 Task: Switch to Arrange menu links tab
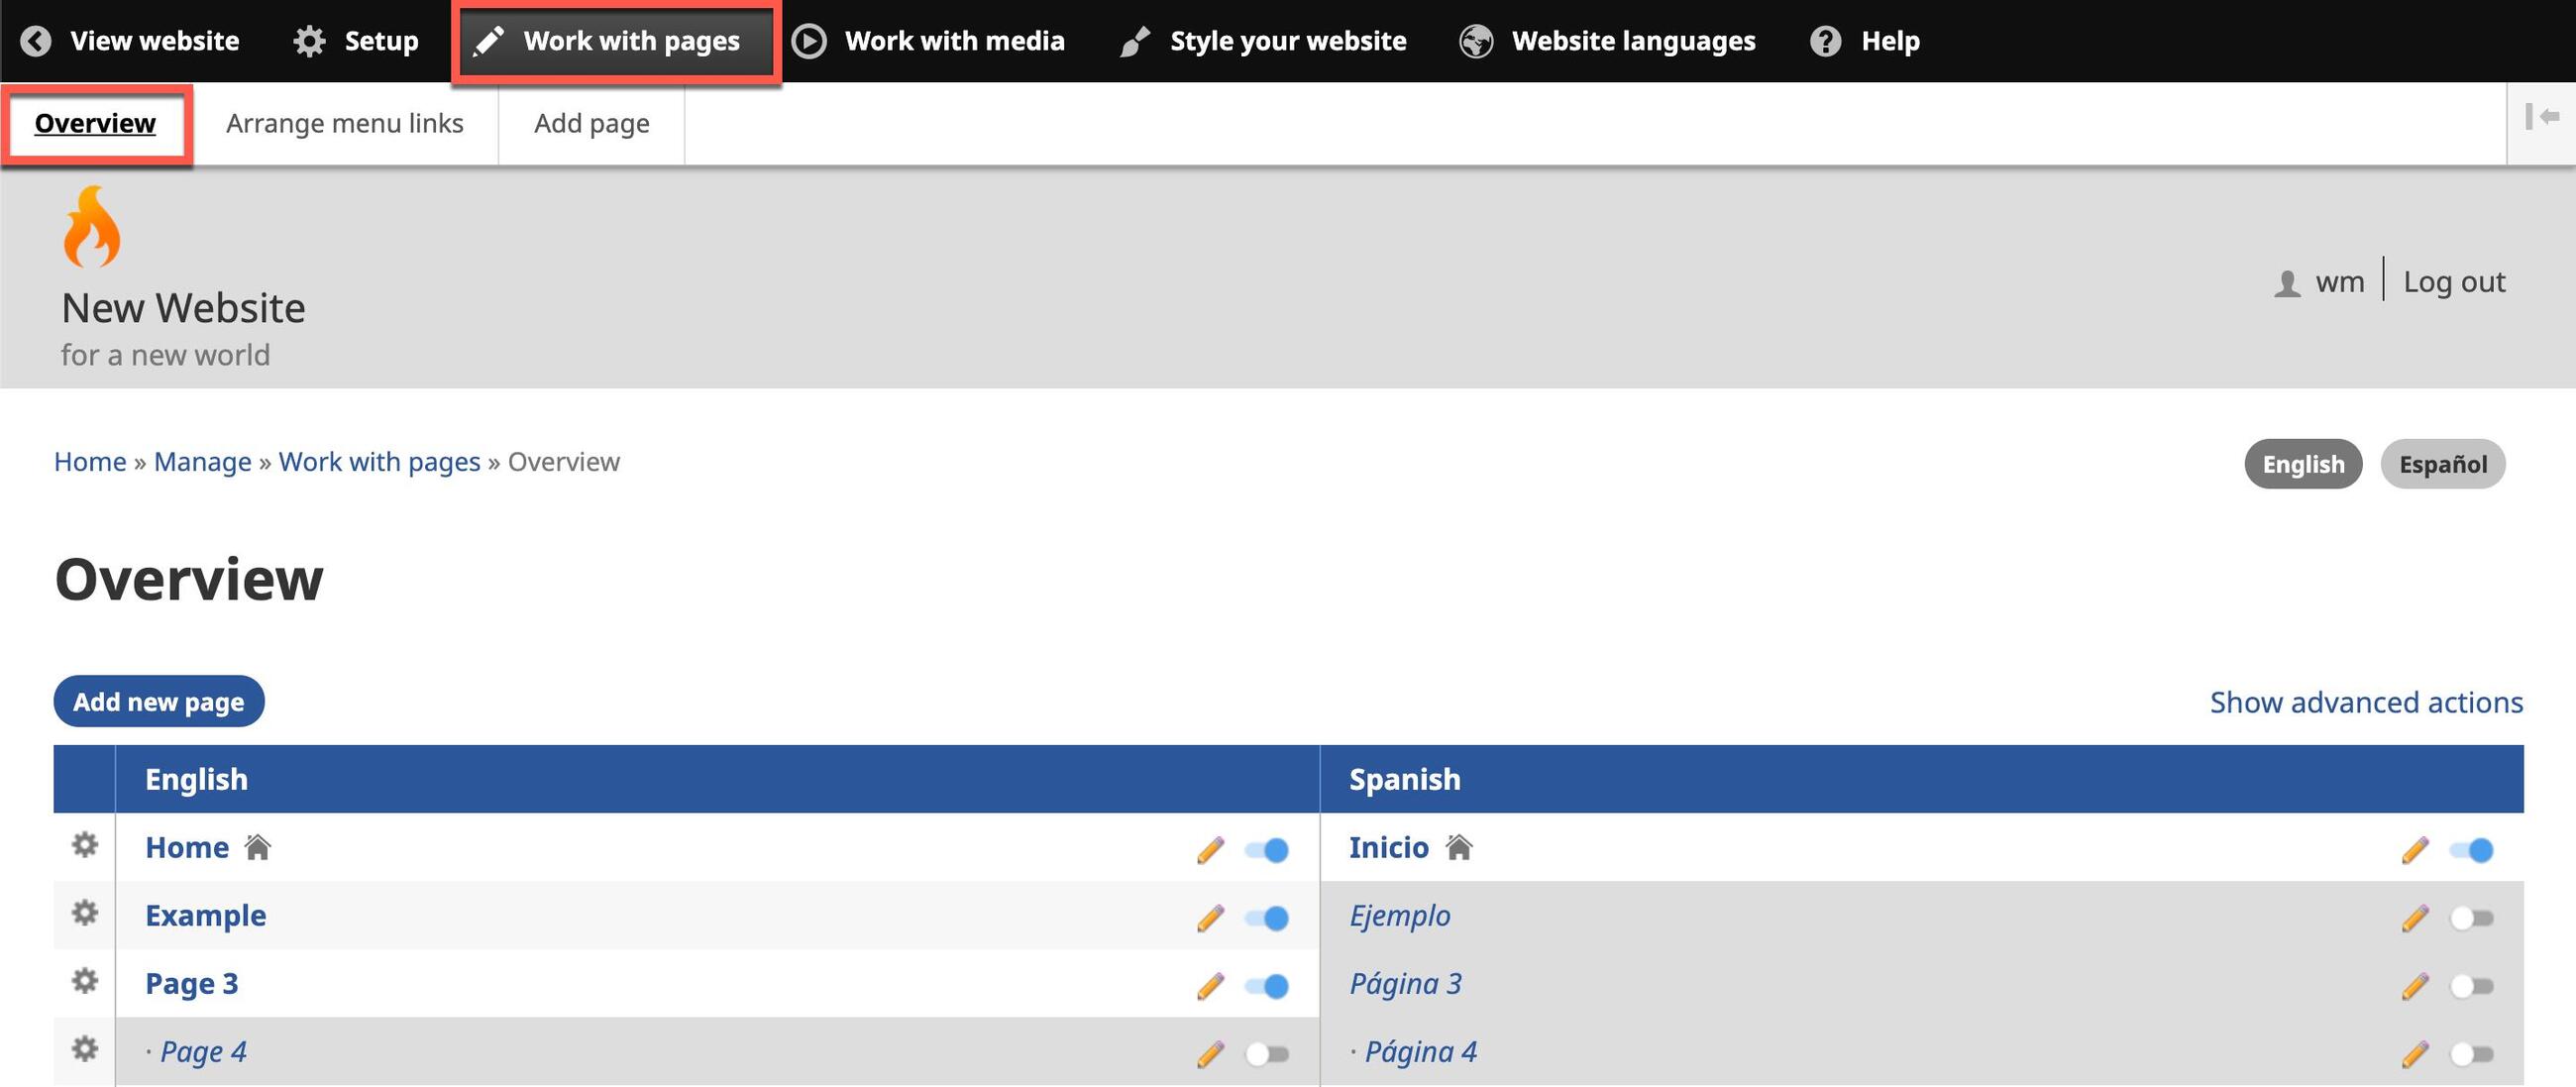[344, 123]
